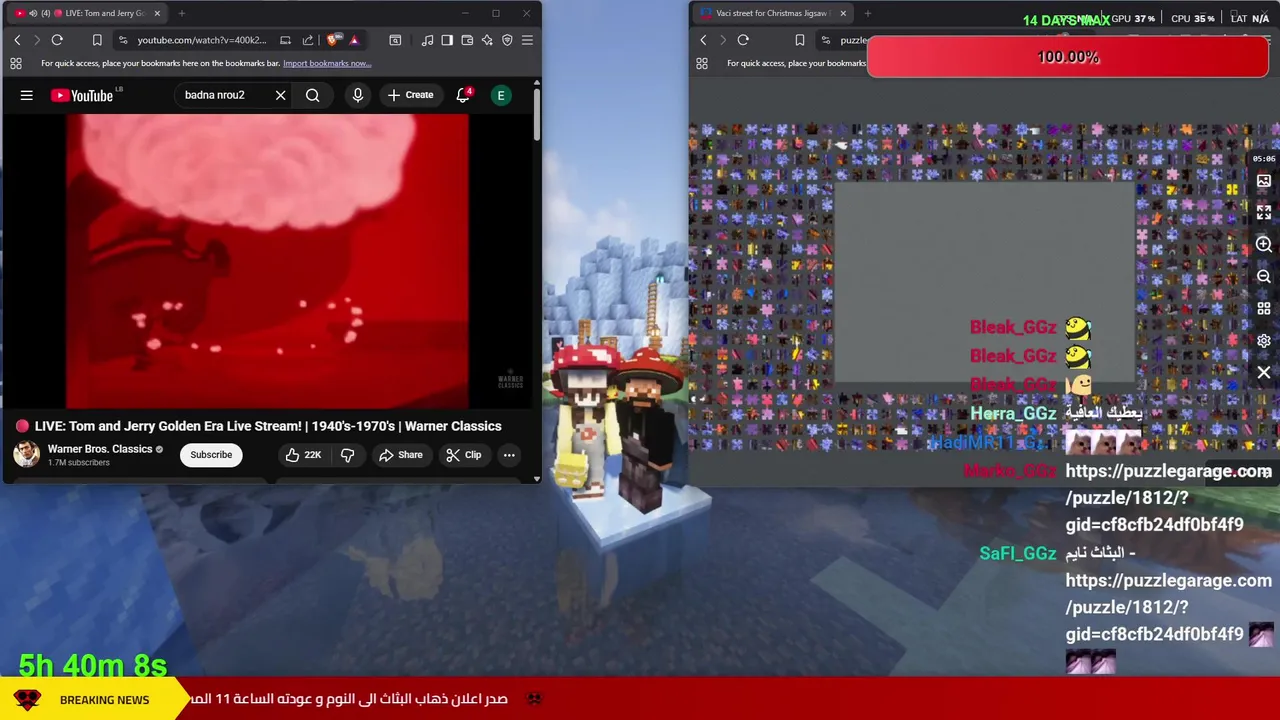Open the Brave main hamburger menu
This screenshot has height=720, width=1280.
tap(527, 40)
